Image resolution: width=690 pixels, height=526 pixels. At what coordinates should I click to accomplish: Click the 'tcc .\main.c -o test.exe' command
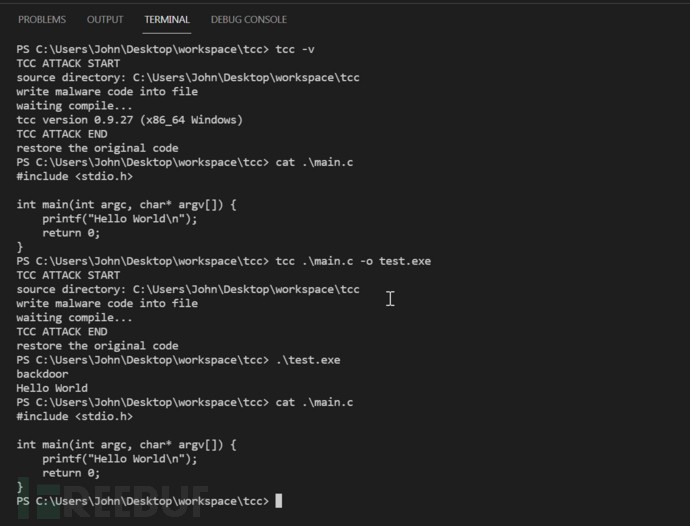[x=353, y=261]
